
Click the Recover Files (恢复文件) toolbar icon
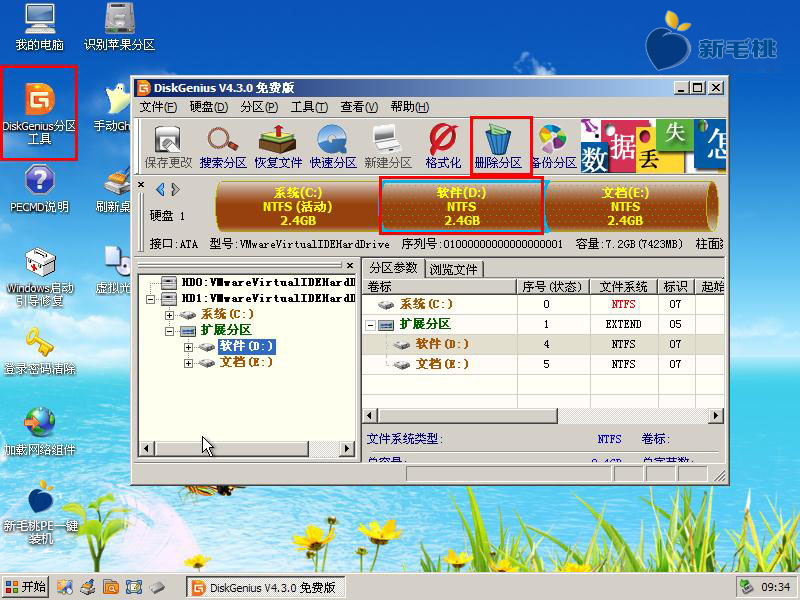click(x=278, y=147)
